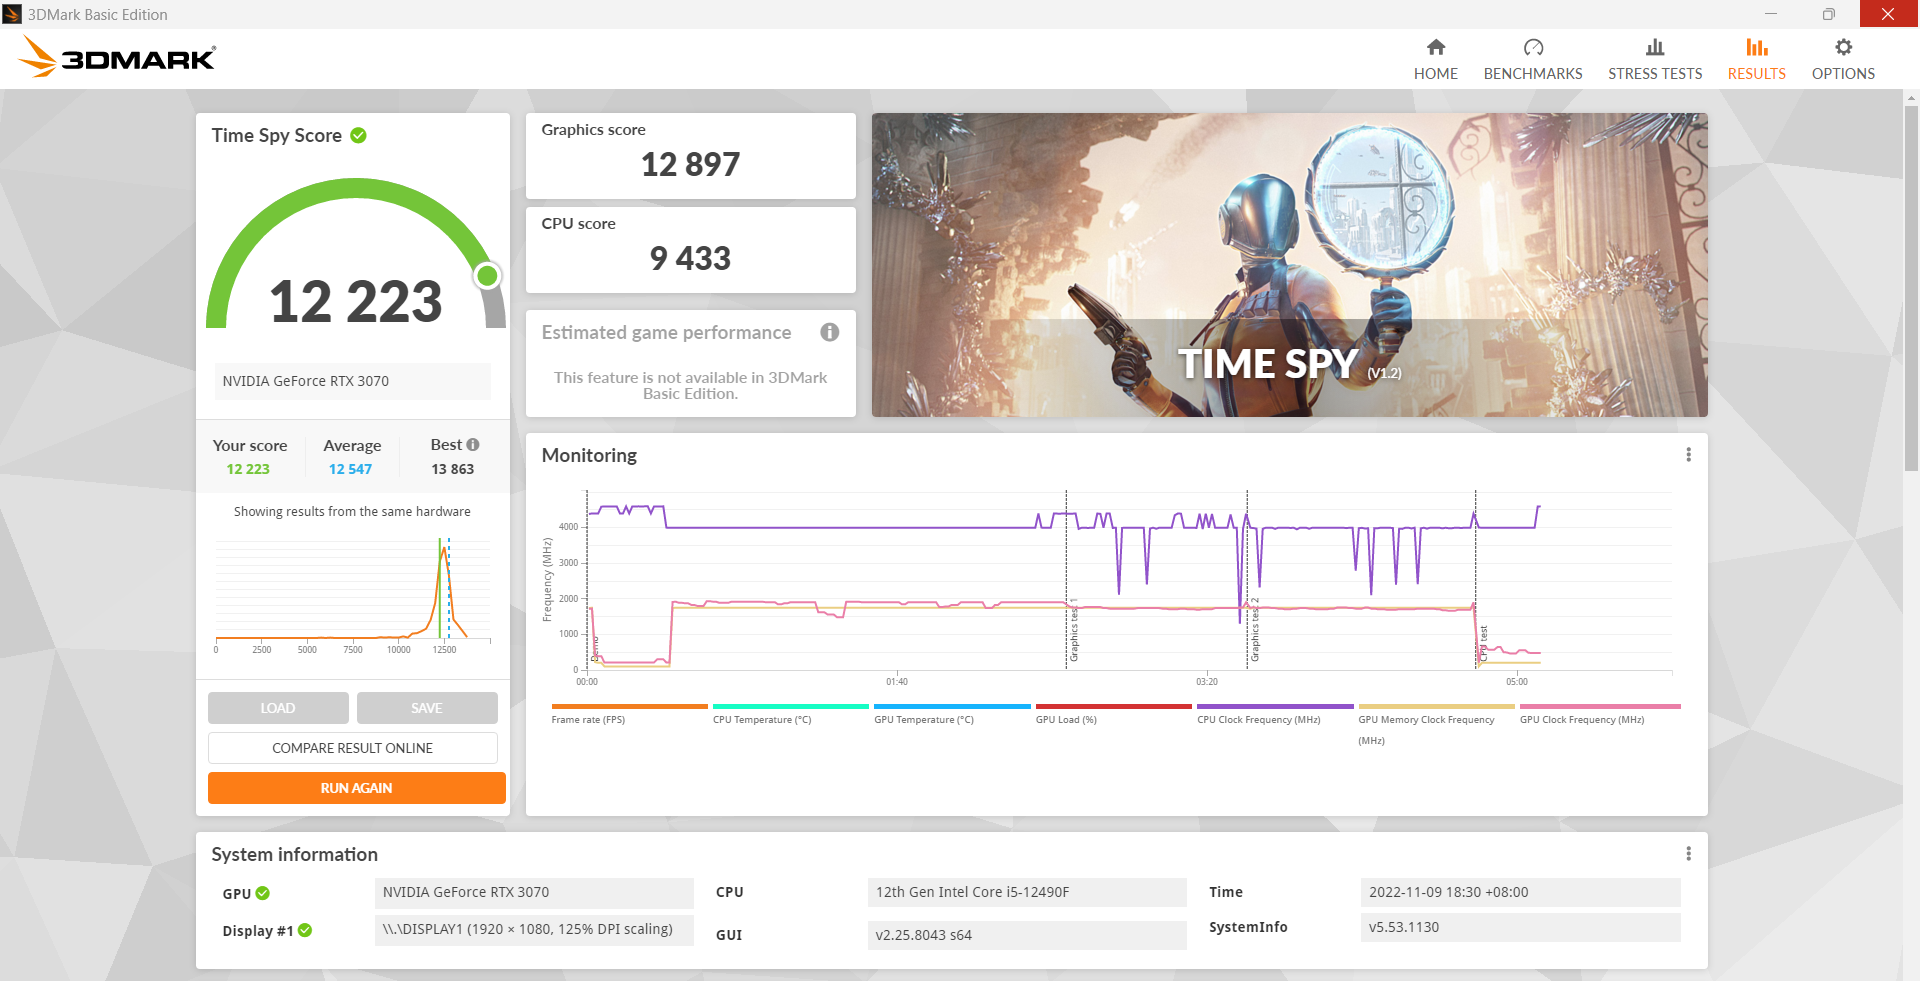
Task: Click the green score gauge knob
Action: click(x=488, y=276)
